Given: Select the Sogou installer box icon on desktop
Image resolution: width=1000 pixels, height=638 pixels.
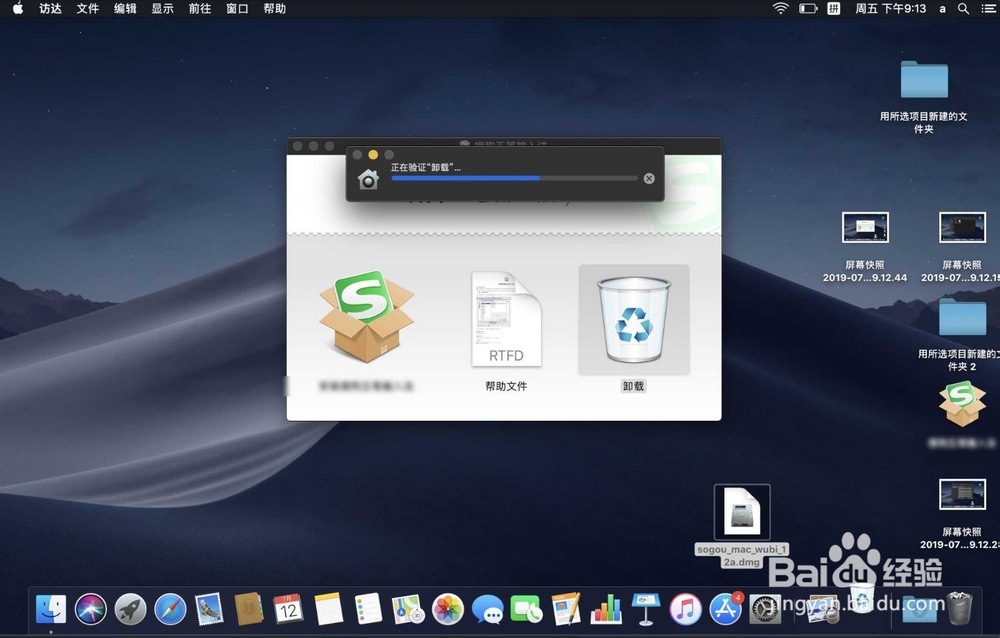Looking at the screenshot, I should (962, 404).
